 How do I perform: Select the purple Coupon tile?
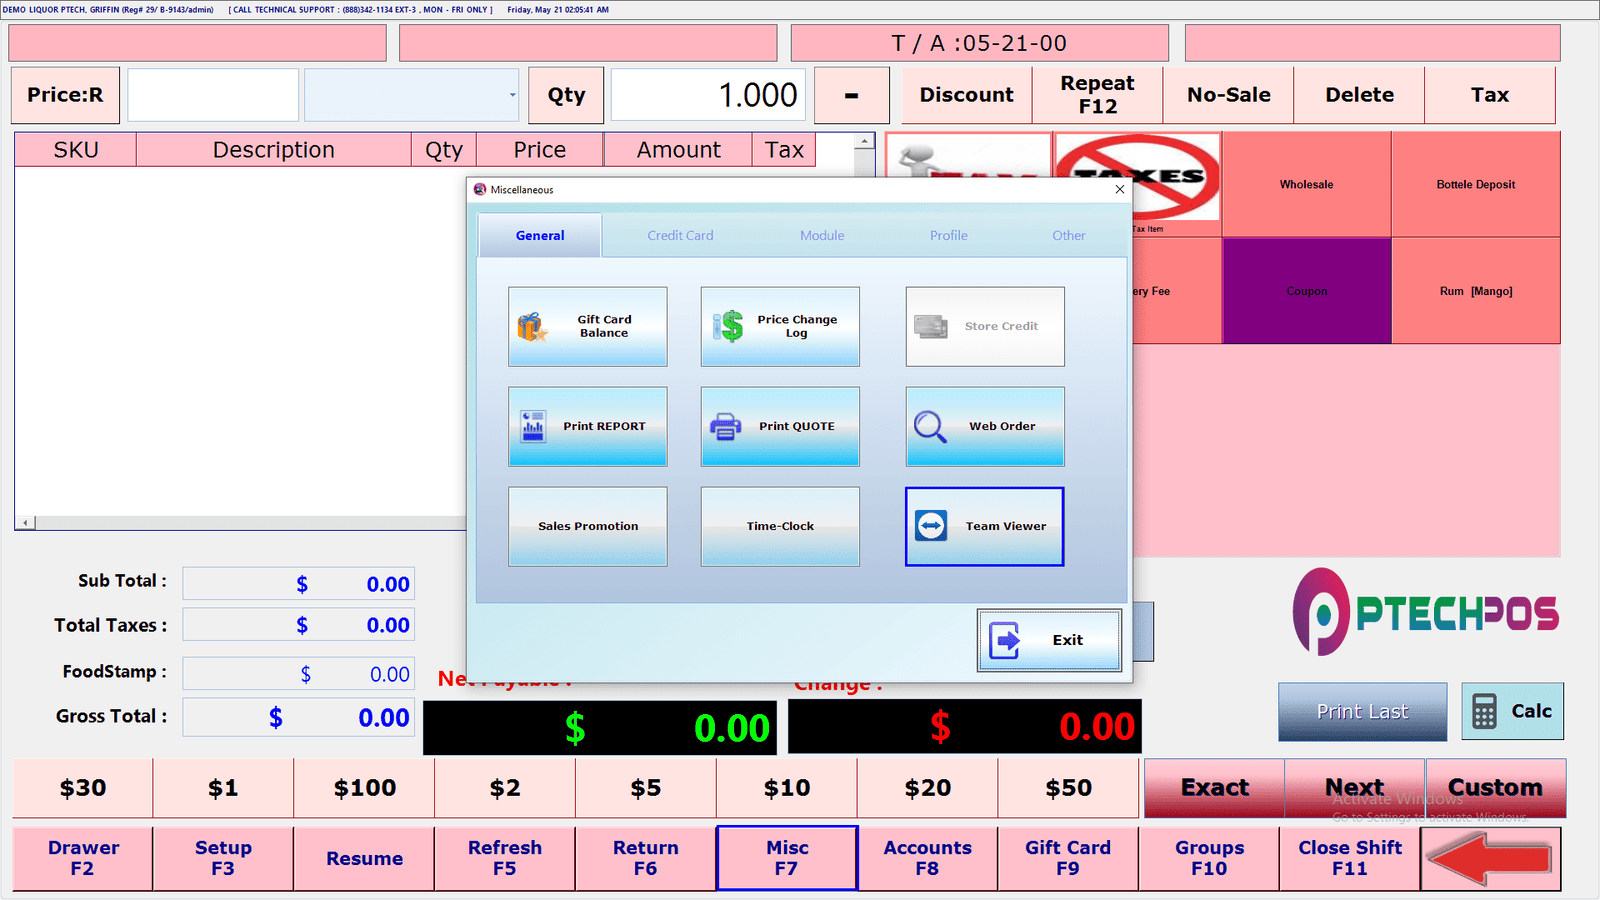(1307, 291)
